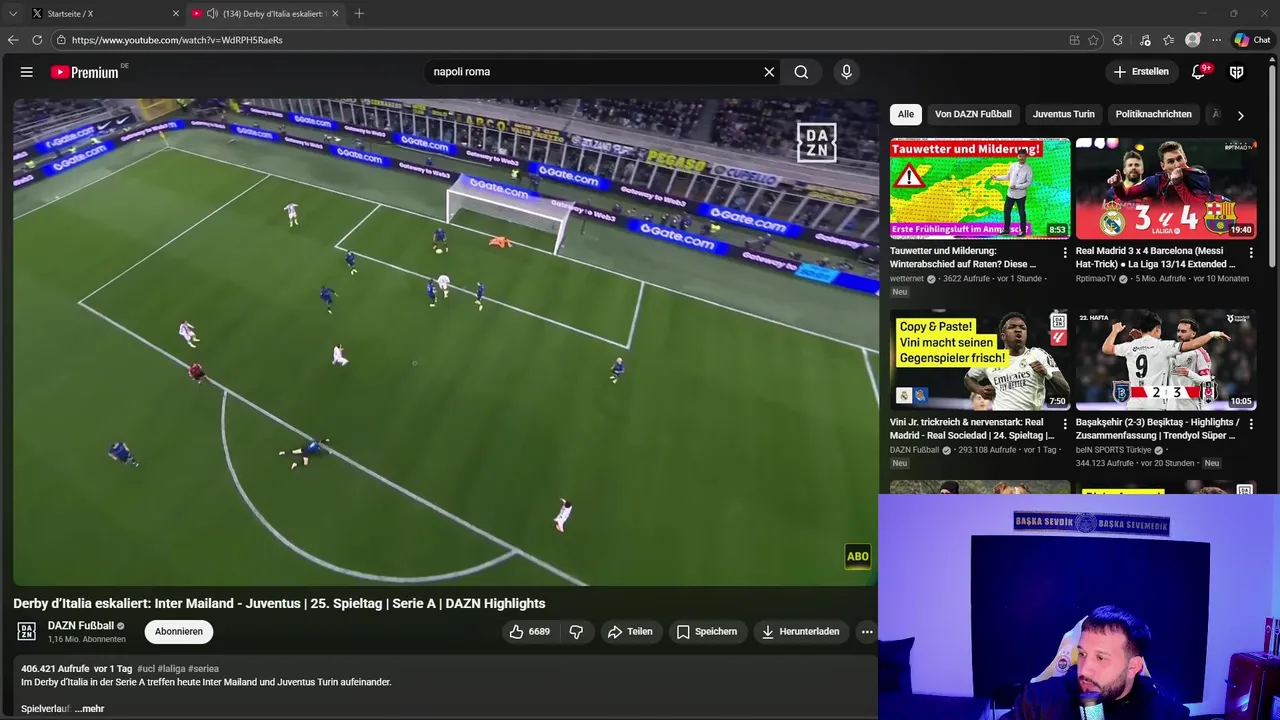
Task: Open browser extensions puzzle icon
Action: [1118, 40]
